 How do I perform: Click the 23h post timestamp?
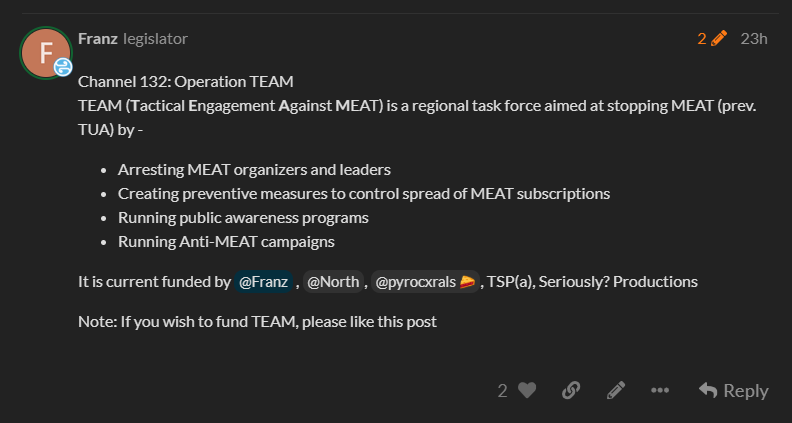(754, 39)
